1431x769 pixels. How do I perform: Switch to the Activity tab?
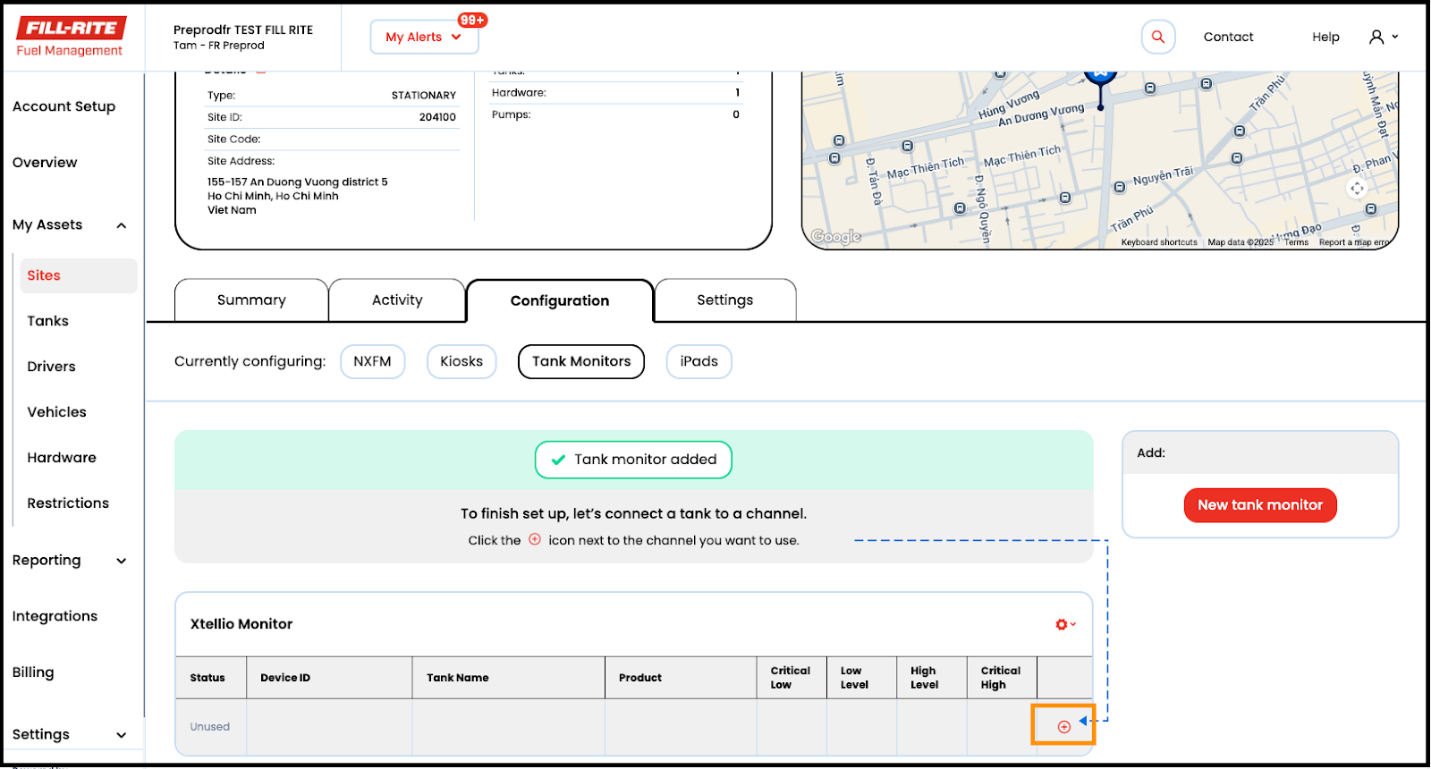coord(397,300)
